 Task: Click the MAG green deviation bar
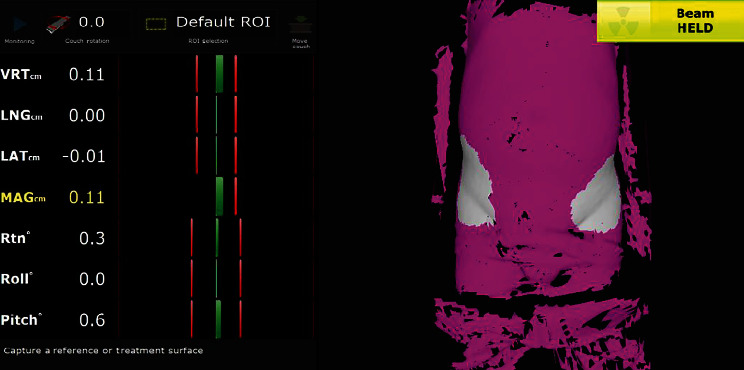coord(219,196)
